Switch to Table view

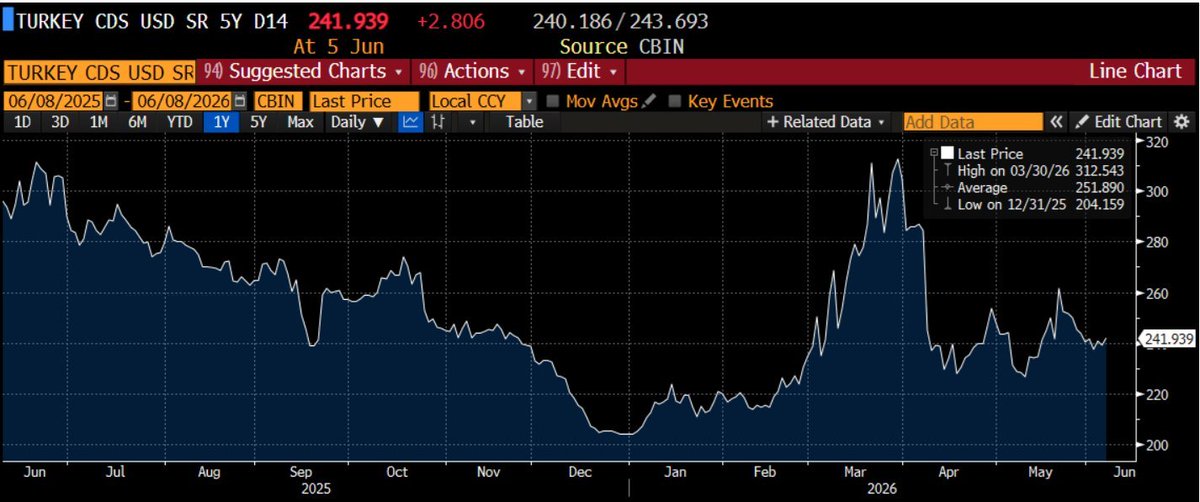[524, 122]
